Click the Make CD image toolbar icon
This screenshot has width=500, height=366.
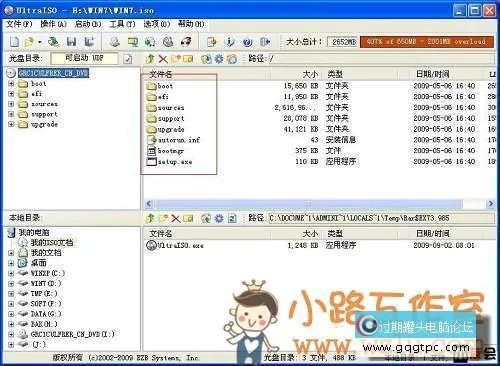pos(115,42)
